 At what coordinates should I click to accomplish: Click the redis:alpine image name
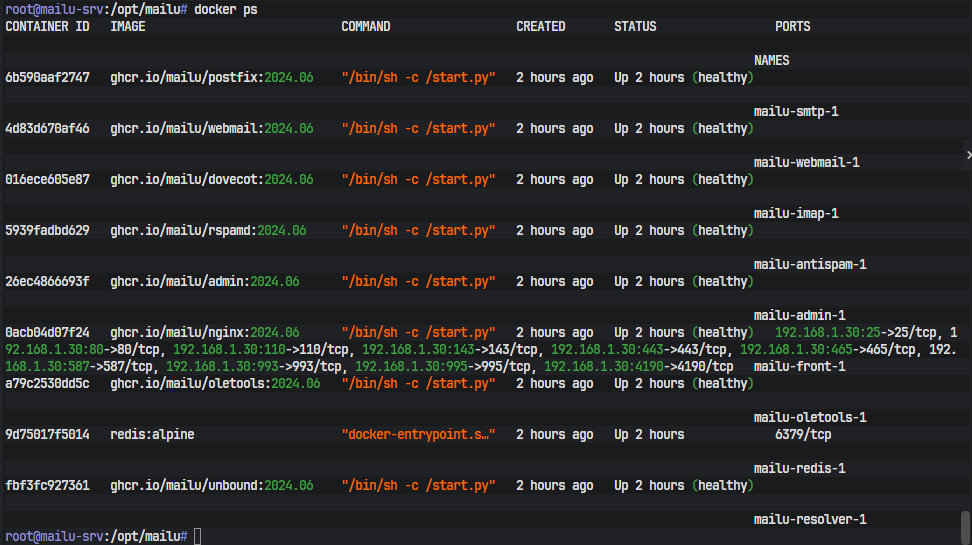point(152,434)
